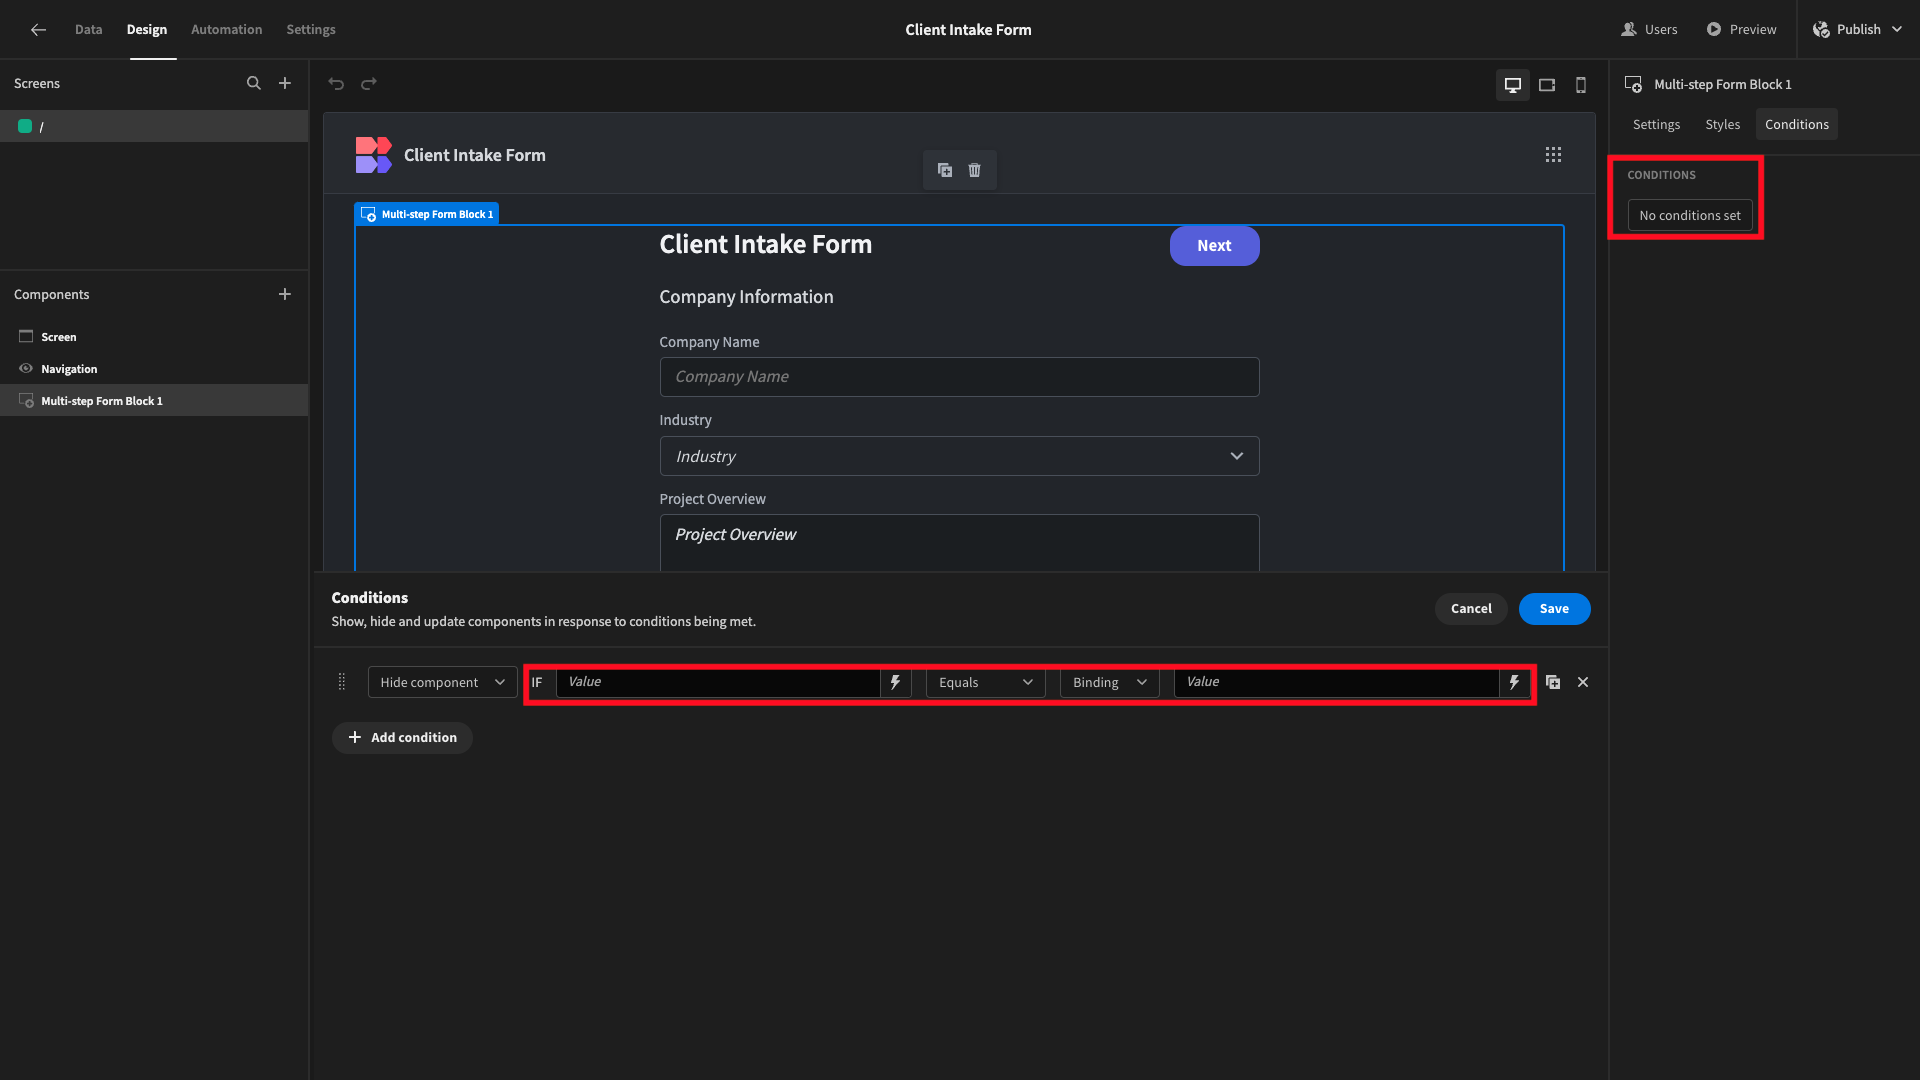
Task: Open the 'Hide component' action dropdown
Action: (442, 682)
